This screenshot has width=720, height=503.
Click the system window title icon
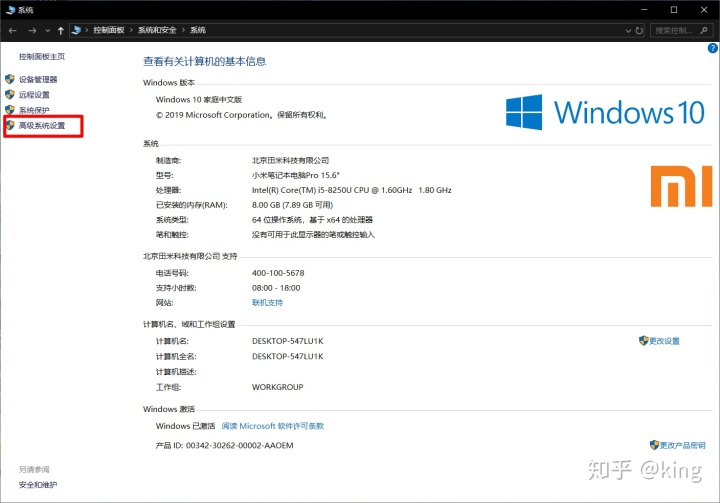(x=11, y=10)
